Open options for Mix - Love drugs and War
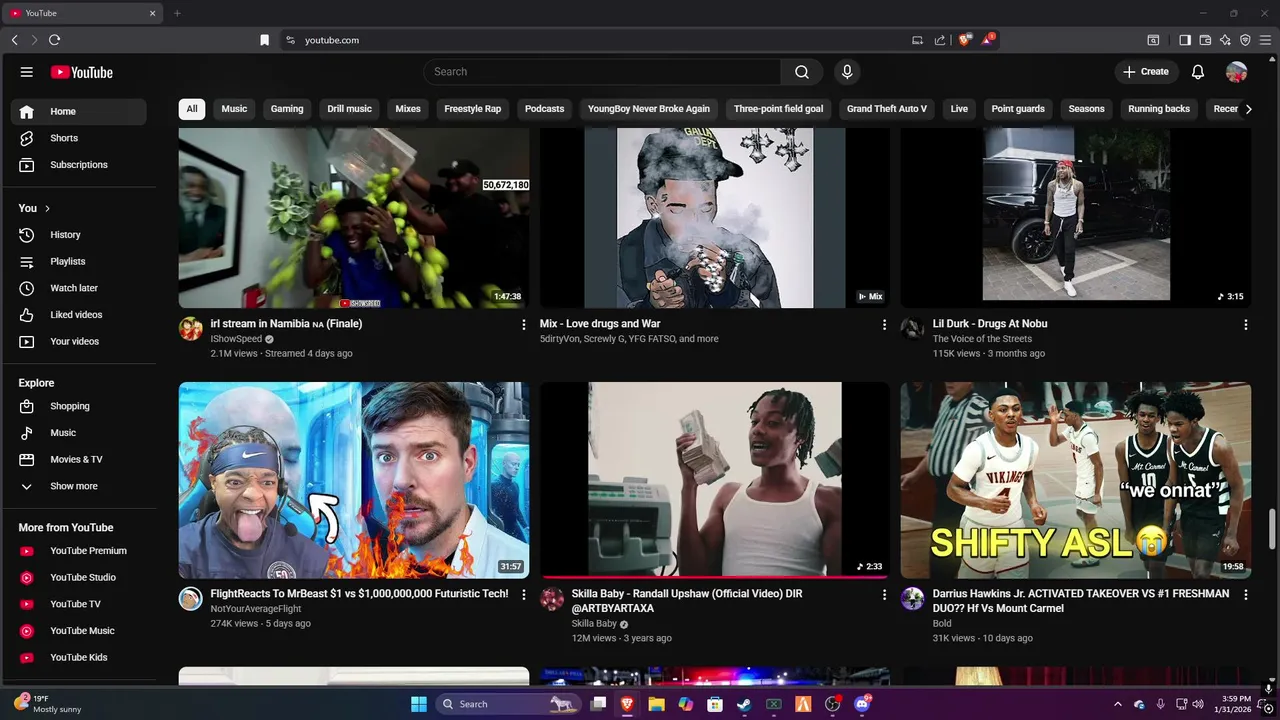This screenshot has height=720, width=1280. pyautogui.click(x=884, y=324)
